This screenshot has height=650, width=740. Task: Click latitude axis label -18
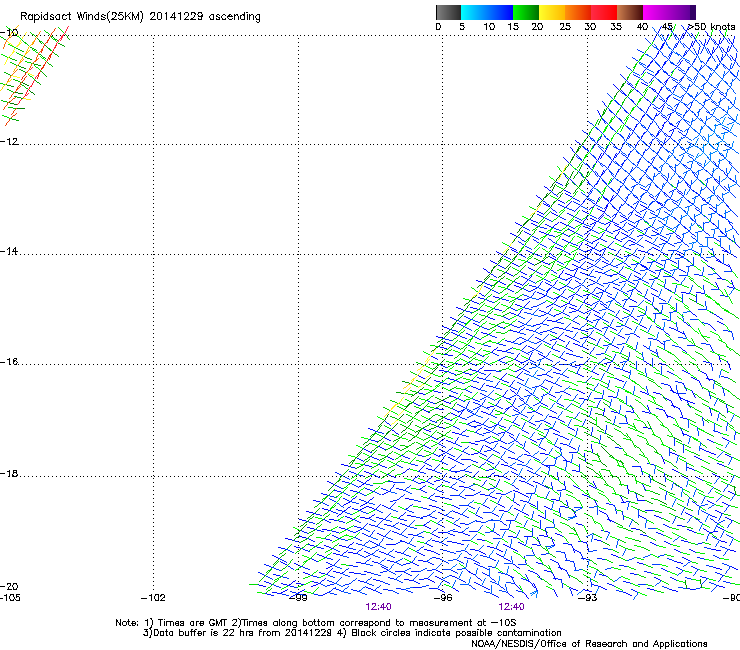coord(9,473)
